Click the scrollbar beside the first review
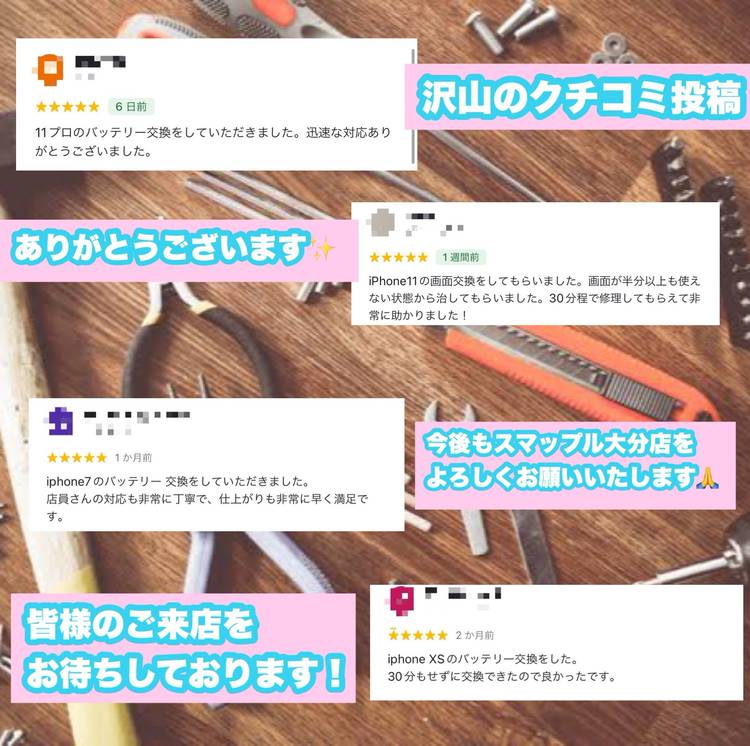The image size is (750, 746). click(414, 104)
